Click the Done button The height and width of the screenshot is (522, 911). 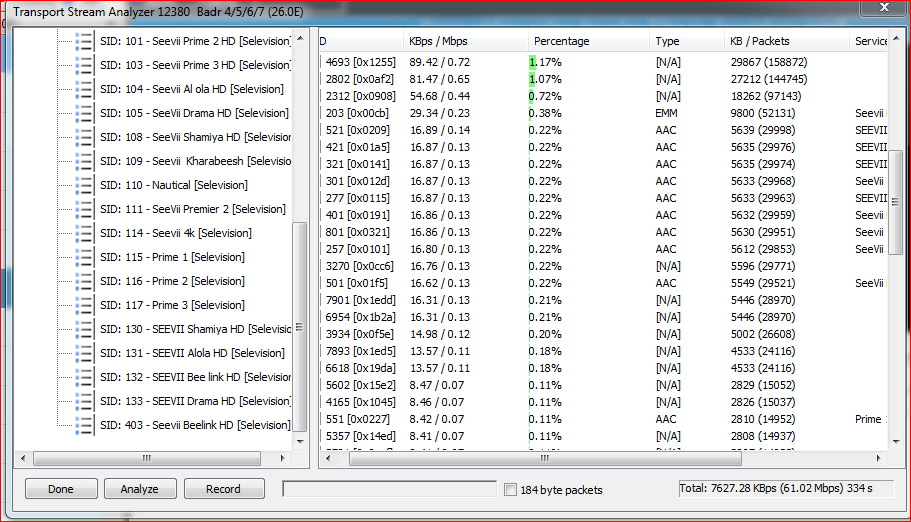tap(61, 489)
